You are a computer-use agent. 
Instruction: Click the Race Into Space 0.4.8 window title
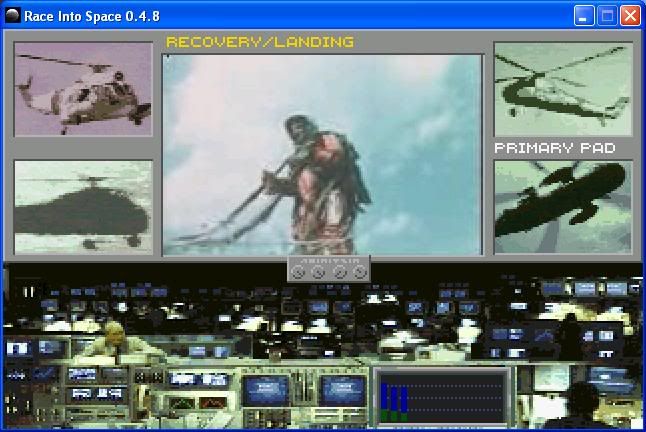click(x=92, y=16)
